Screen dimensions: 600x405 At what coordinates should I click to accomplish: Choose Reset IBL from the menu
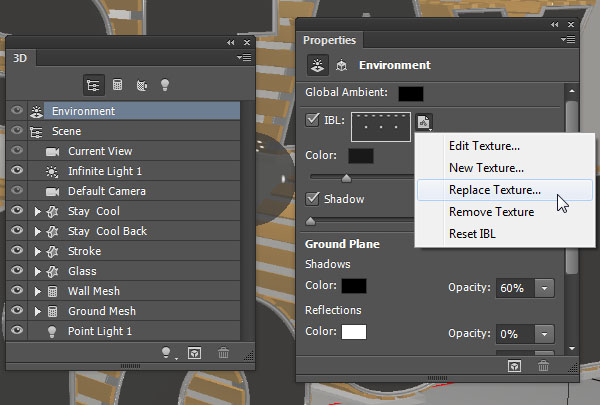tap(505, 234)
